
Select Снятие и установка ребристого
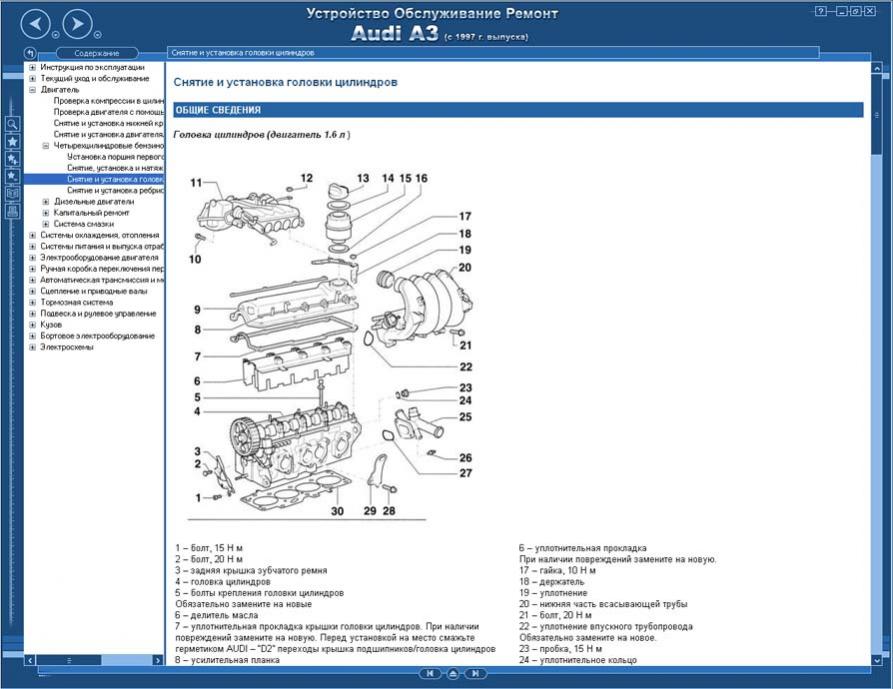(116, 190)
